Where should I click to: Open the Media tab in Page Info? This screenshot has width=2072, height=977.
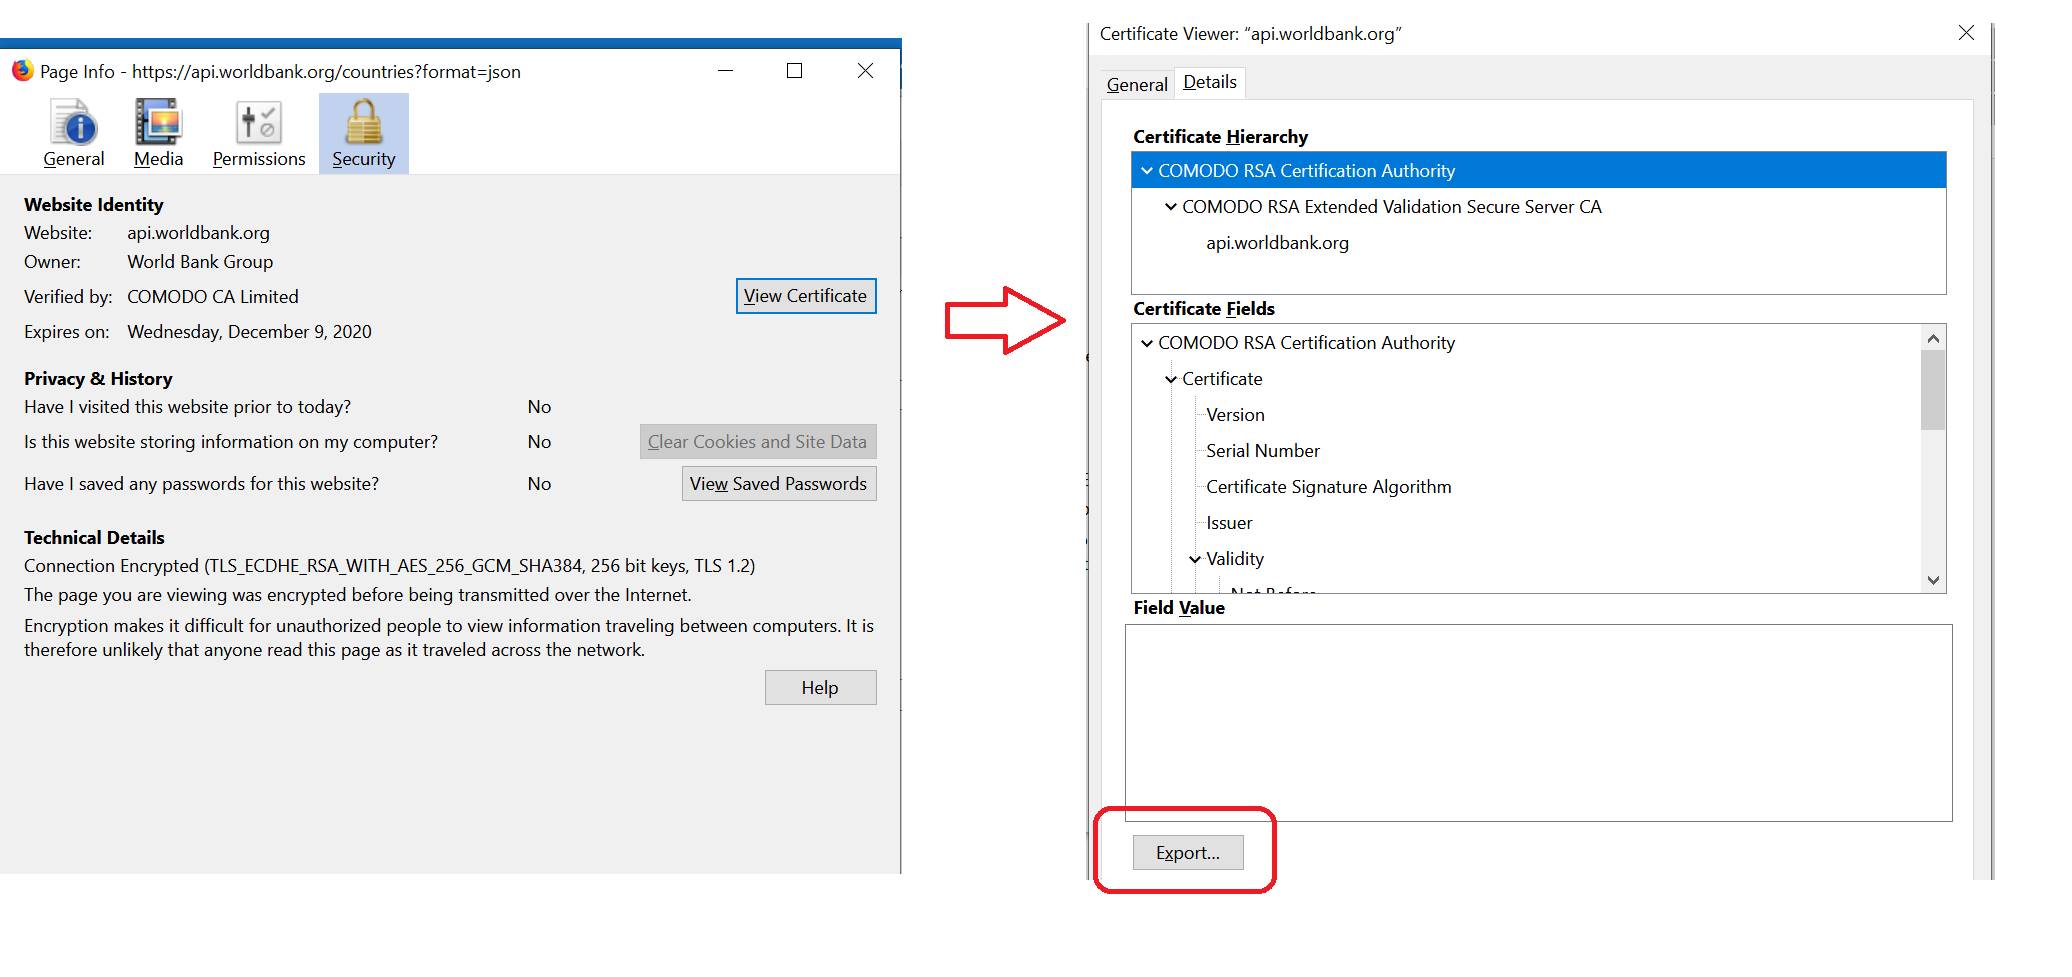[x=158, y=134]
